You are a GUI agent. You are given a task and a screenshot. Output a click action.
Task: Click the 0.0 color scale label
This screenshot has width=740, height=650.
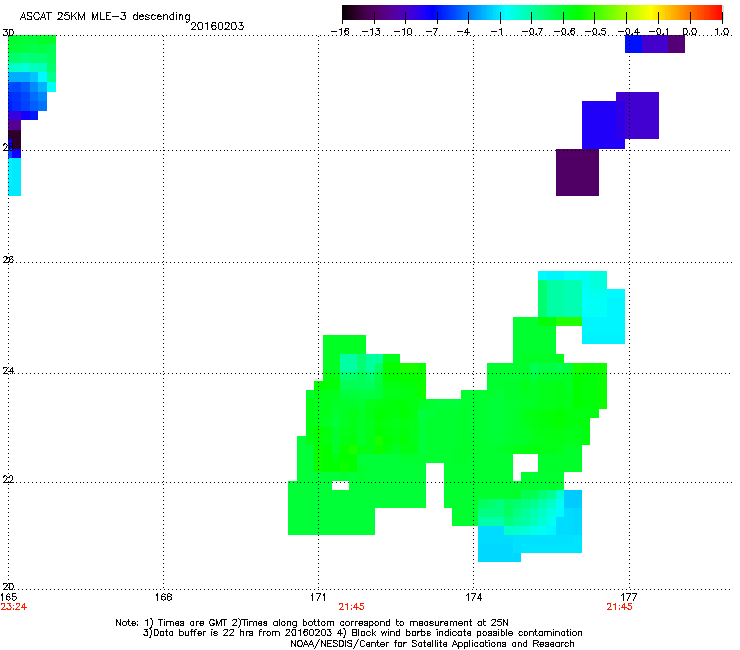690,32
